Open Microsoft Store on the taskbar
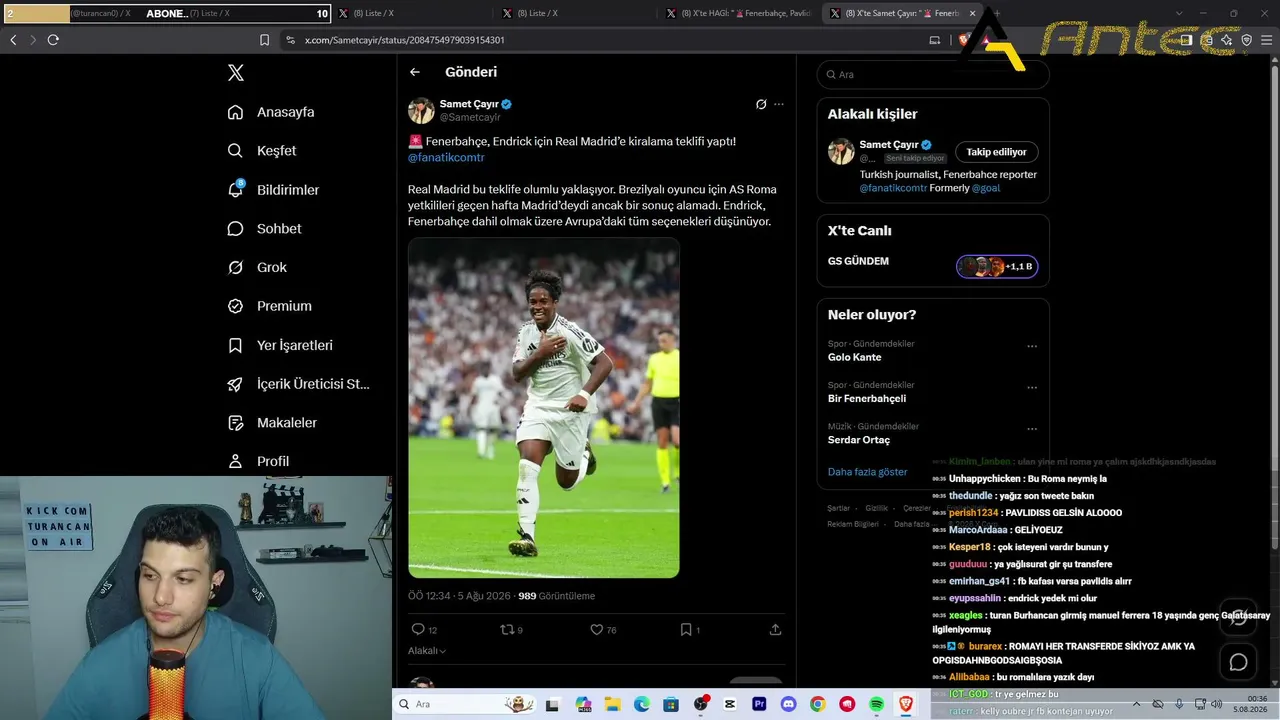The image size is (1280, 720). 670,704
